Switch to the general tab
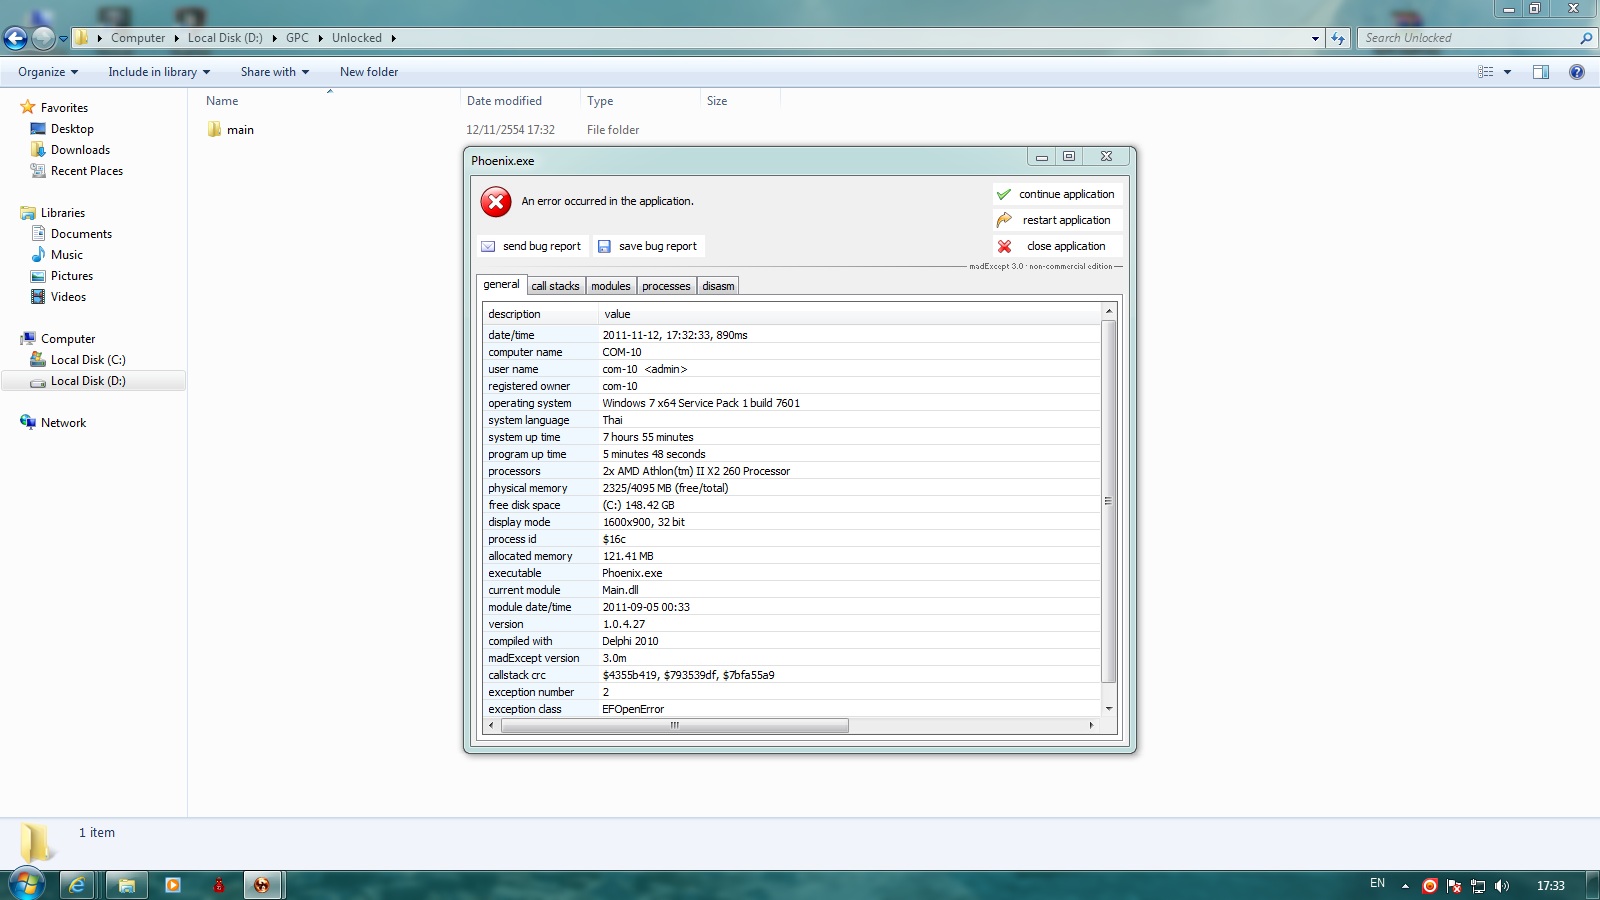Viewport: 1600px width, 900px height. [501, 284]
